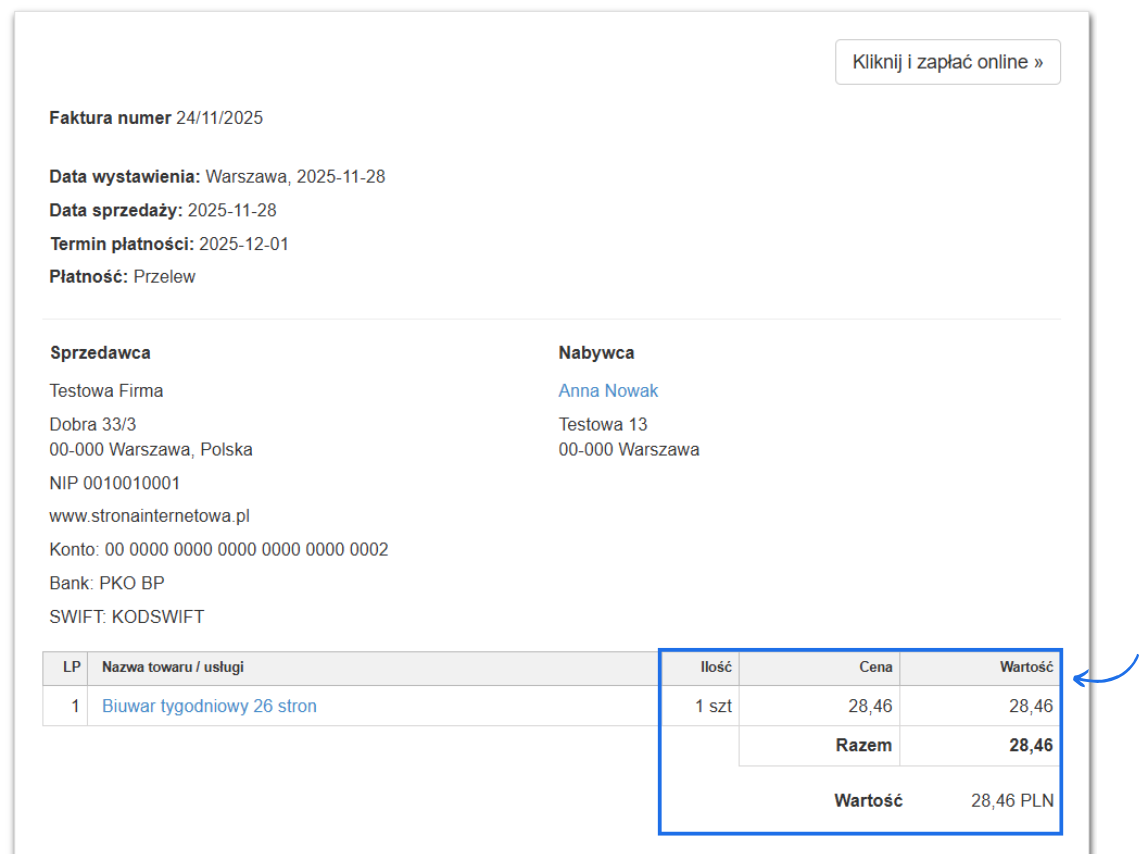Open the buyer link Anna Nowak
This screenshot has width=1143, height=854.
coord(608,390)
